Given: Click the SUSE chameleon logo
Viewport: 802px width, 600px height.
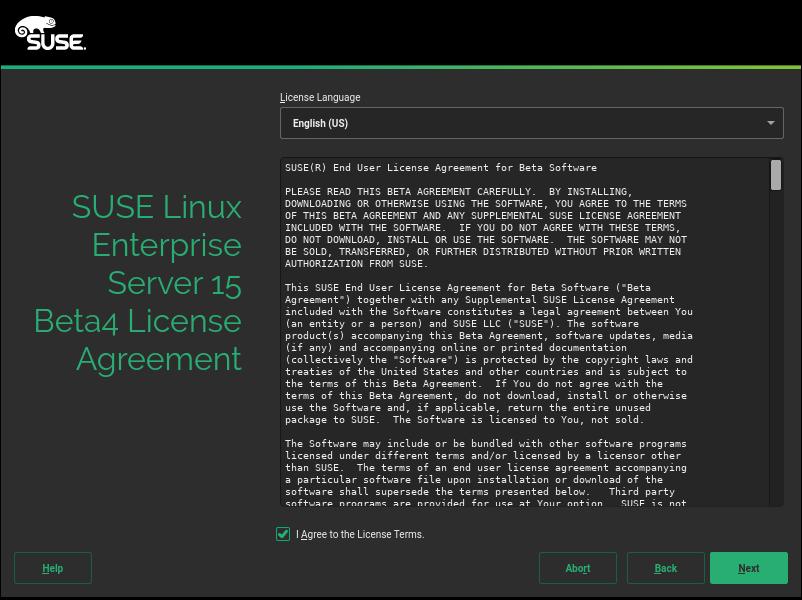Looking at the screenshot, I should coord(50,33).
